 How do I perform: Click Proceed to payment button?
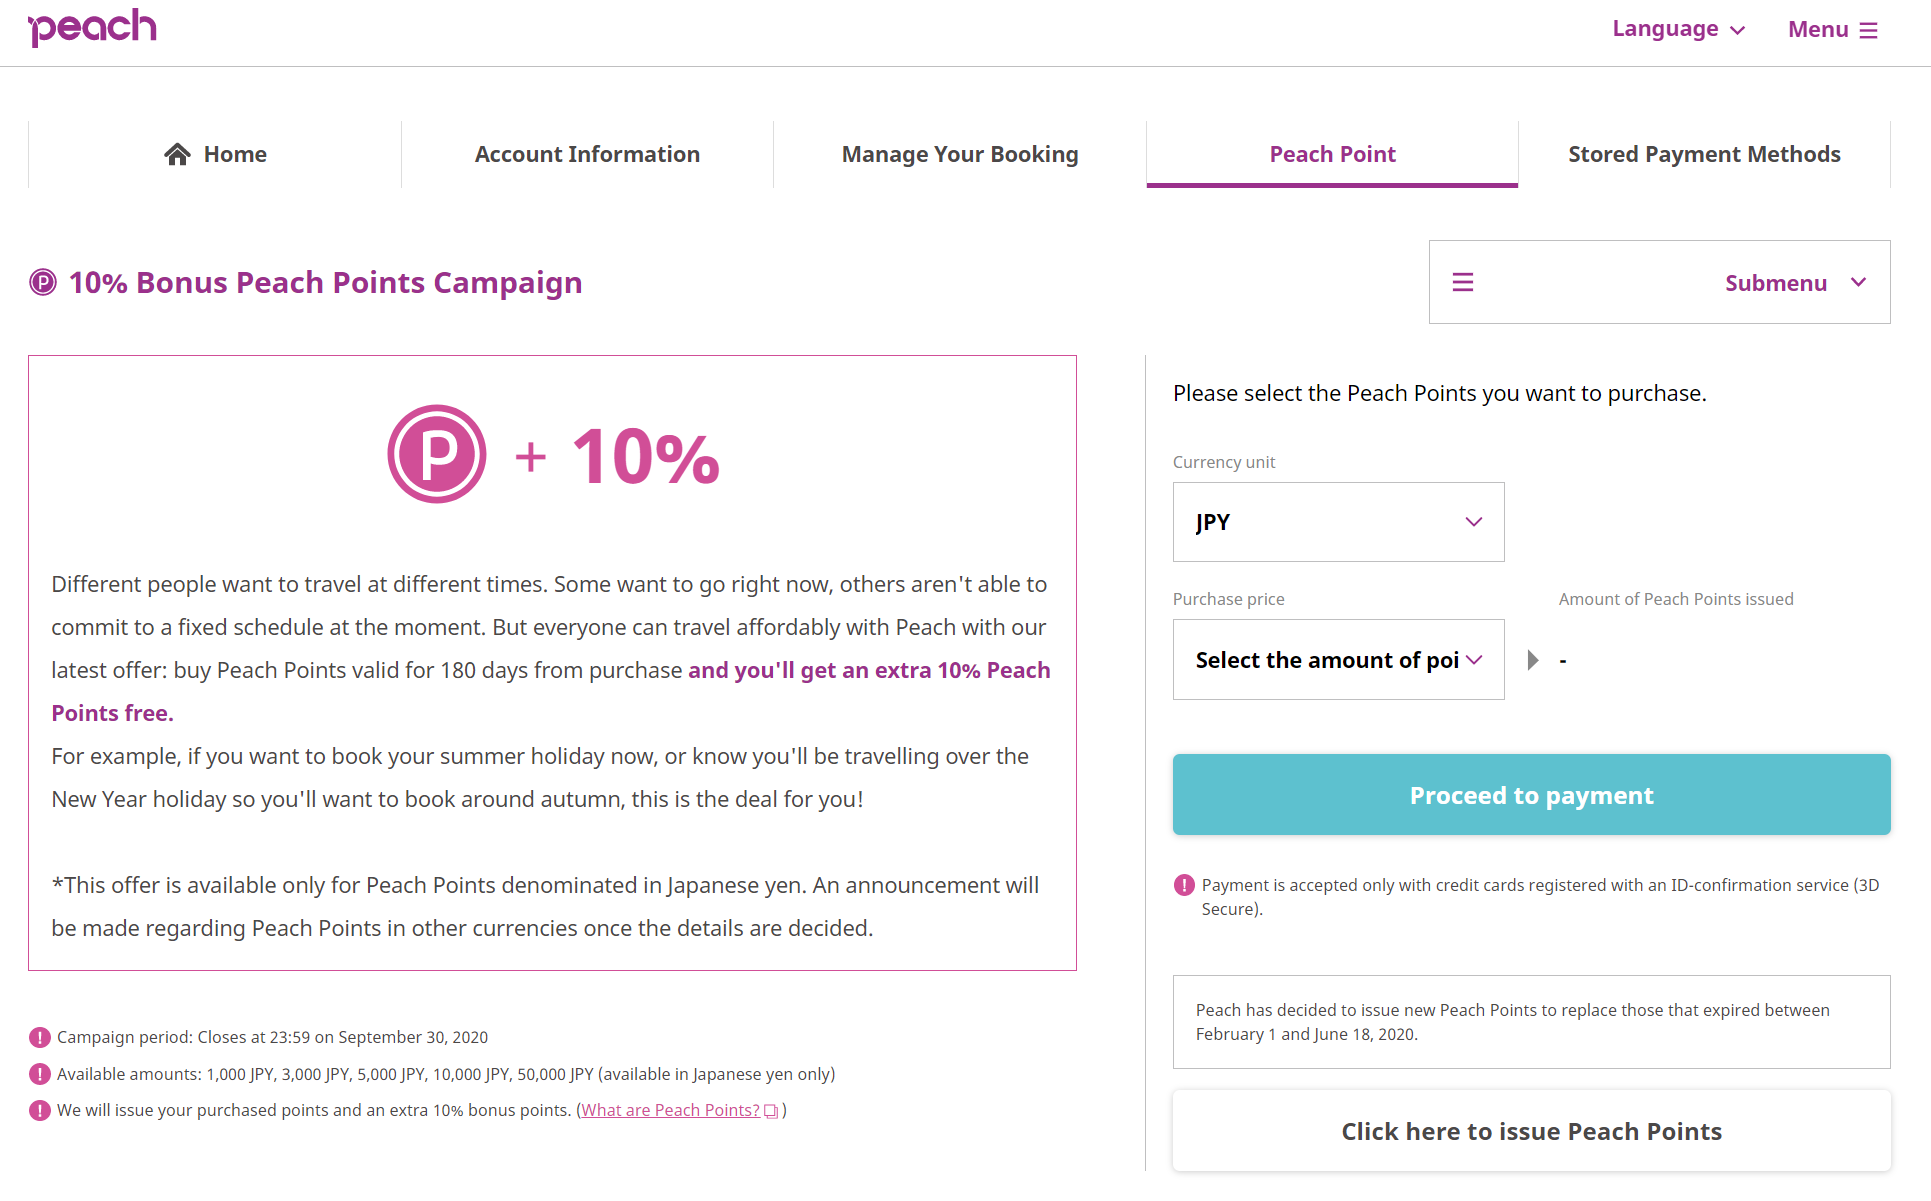(1532, 795)
